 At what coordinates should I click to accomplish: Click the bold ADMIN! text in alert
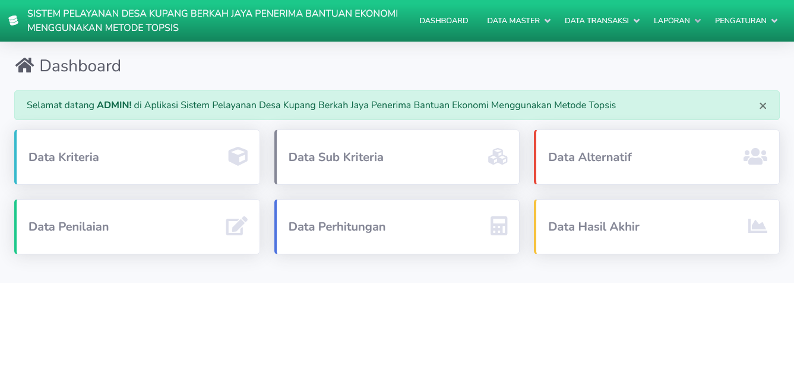pos(114,105)
